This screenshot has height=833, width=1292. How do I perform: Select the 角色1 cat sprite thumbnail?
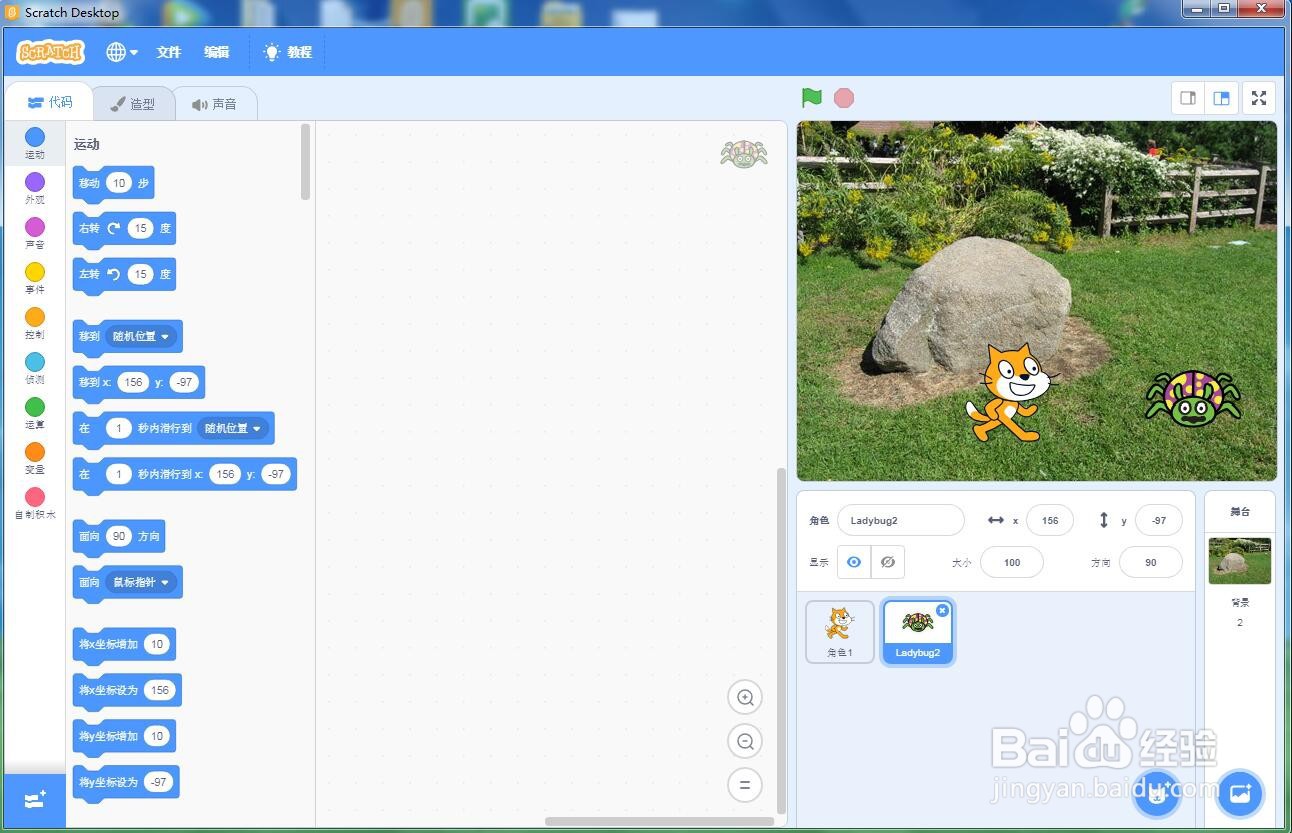(x=840, y=632)
